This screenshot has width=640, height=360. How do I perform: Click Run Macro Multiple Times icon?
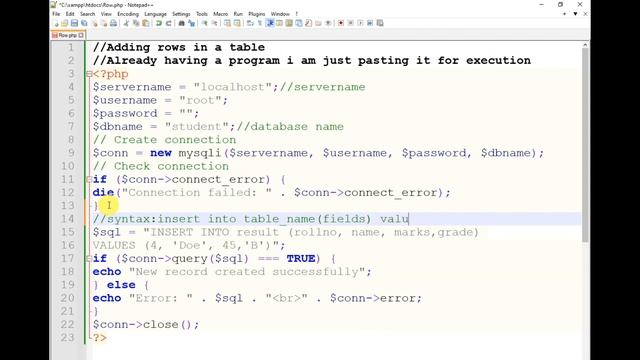coord(370,23)
